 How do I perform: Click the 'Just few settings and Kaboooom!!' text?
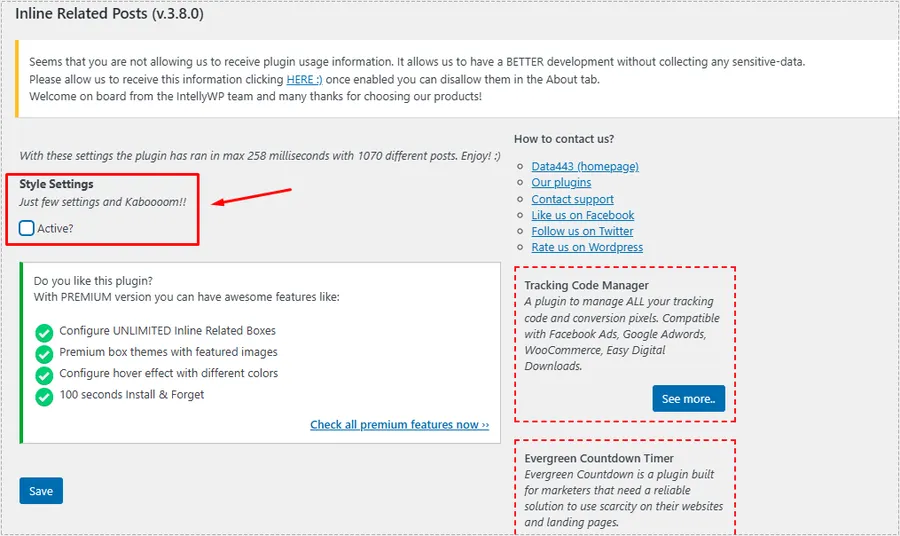[x=102, y=201]
